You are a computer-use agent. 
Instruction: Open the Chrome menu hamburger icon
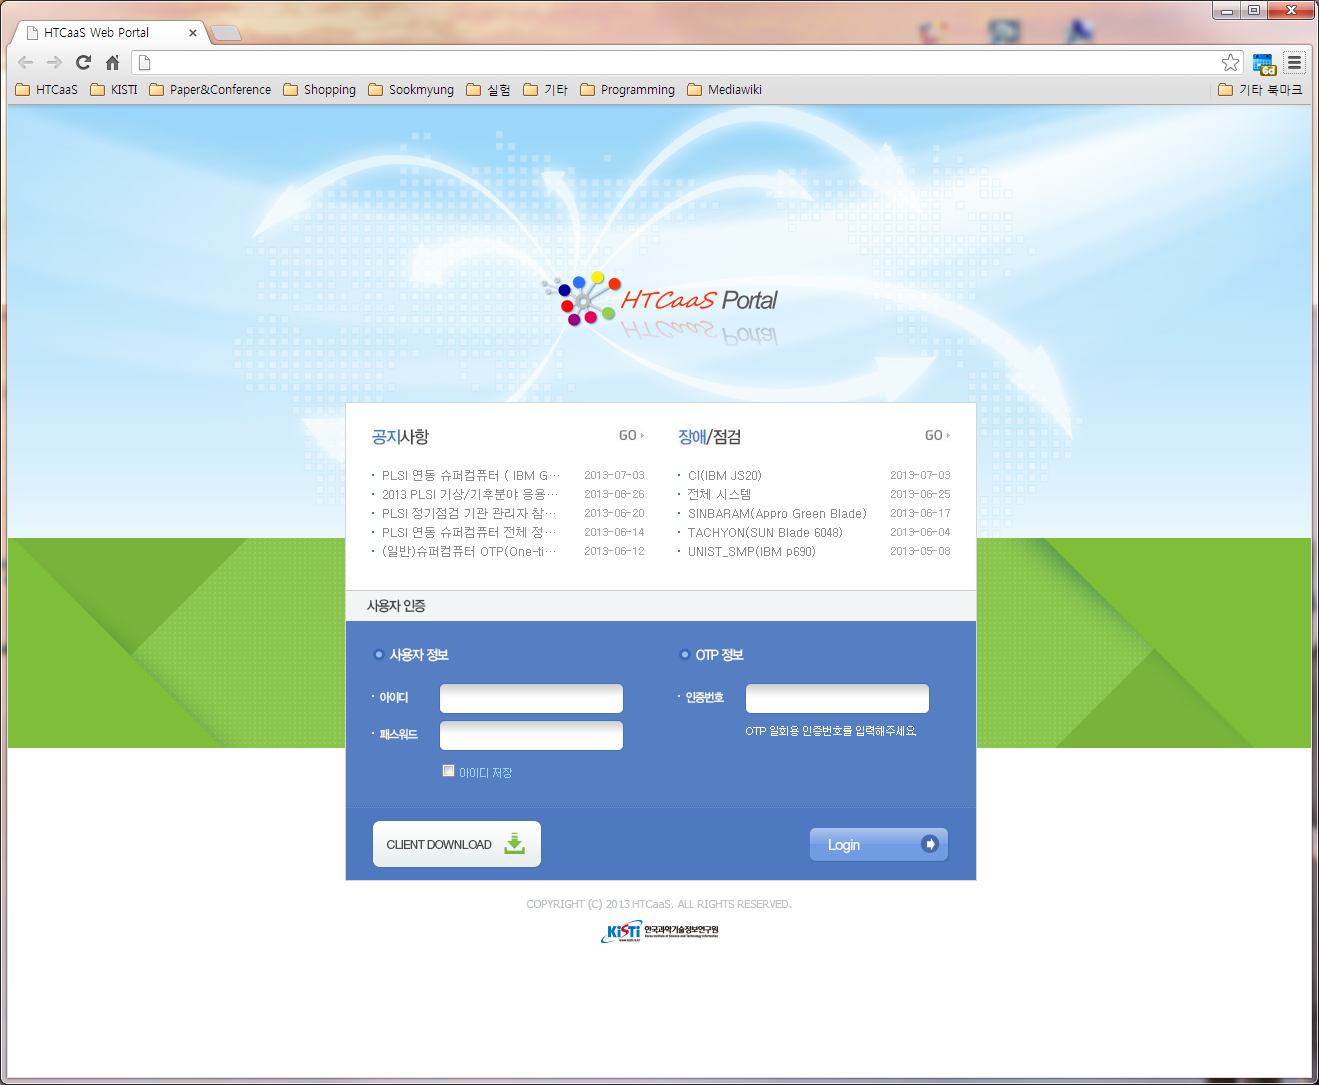[1294, 62]
